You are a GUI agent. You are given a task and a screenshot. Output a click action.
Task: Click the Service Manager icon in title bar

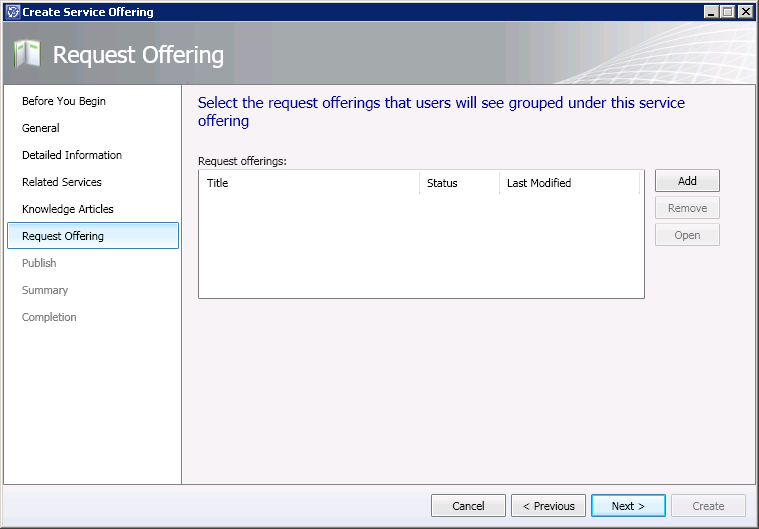coord(12,12)
